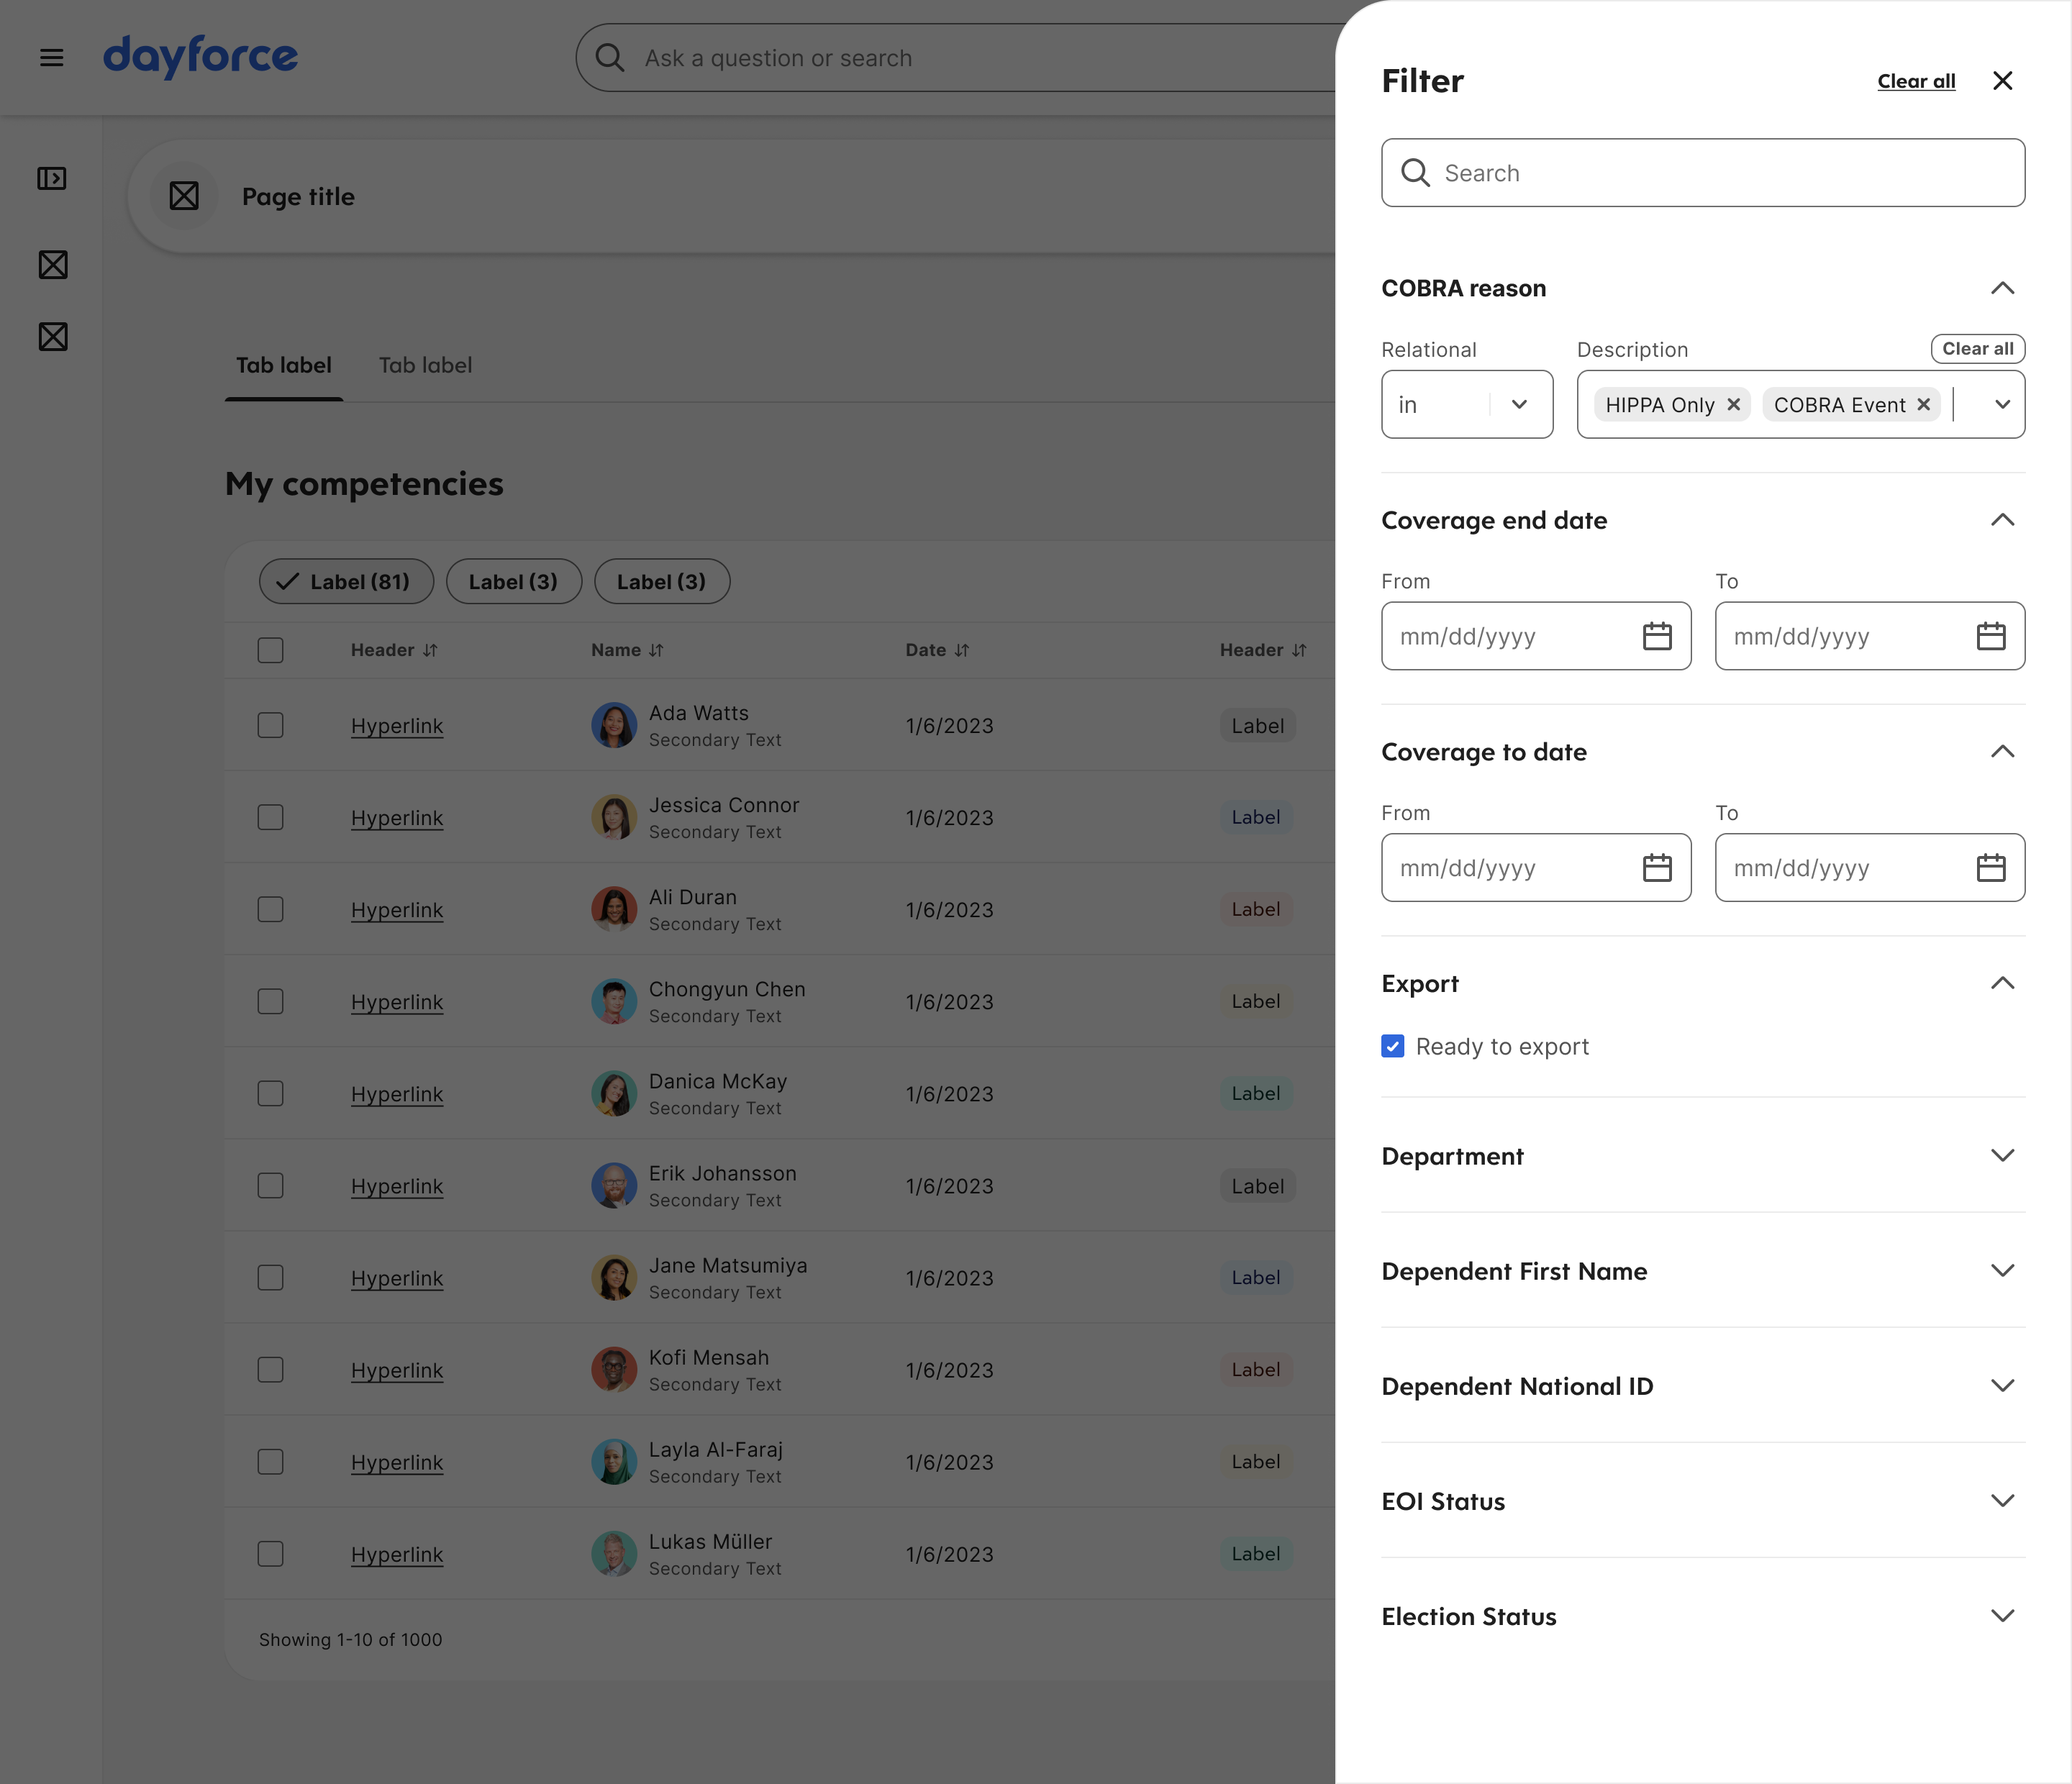Open calendar picker for Coverage end date From
This screenshot has height=1784, width=2072.
point(1657,636)
